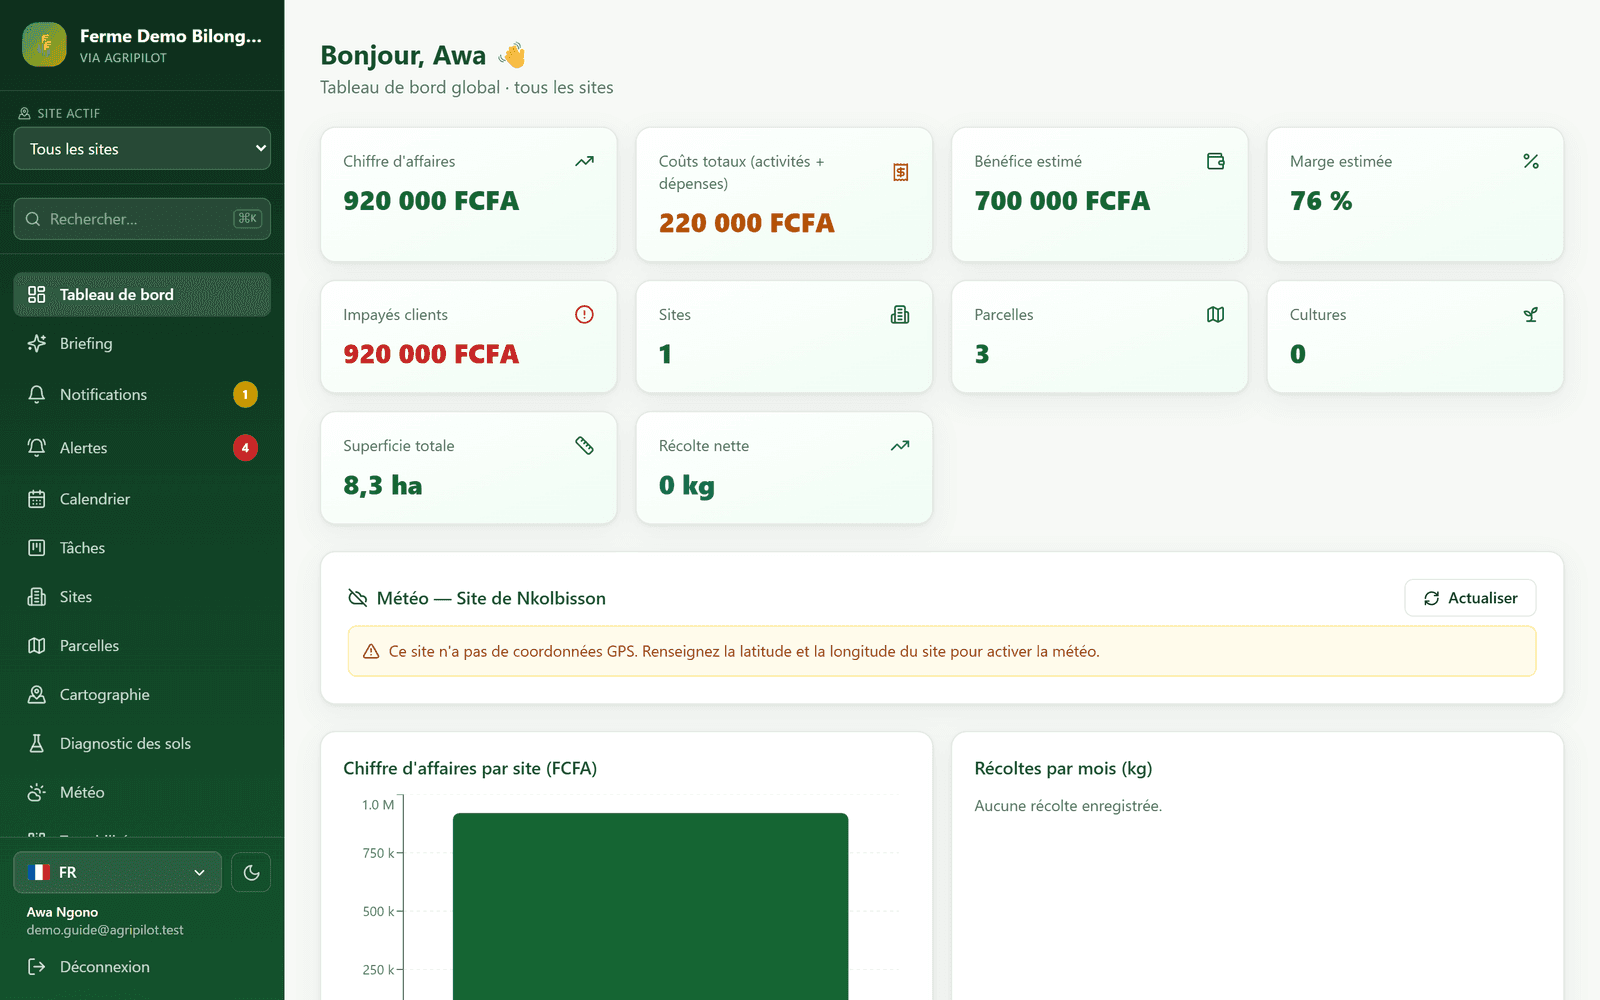Click the 220 000 FCFA costs value
Screen dimensions: 1600x1000
747,223
